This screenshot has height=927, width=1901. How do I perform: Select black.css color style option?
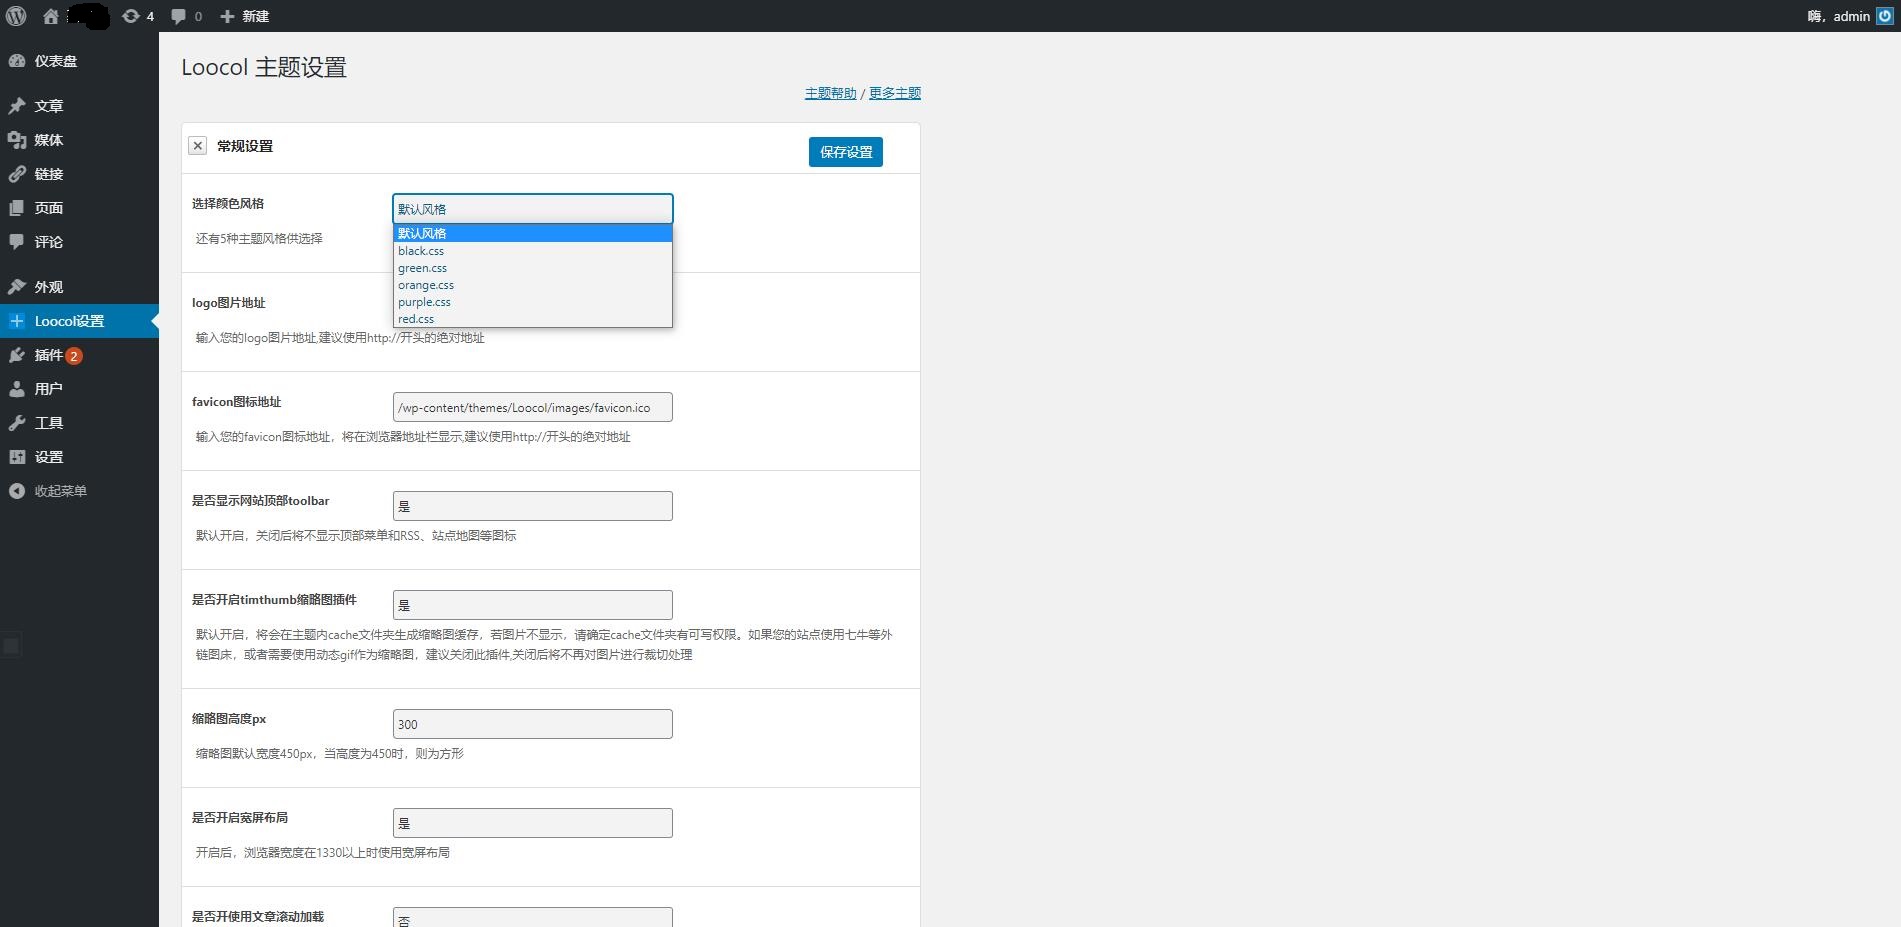532,251
